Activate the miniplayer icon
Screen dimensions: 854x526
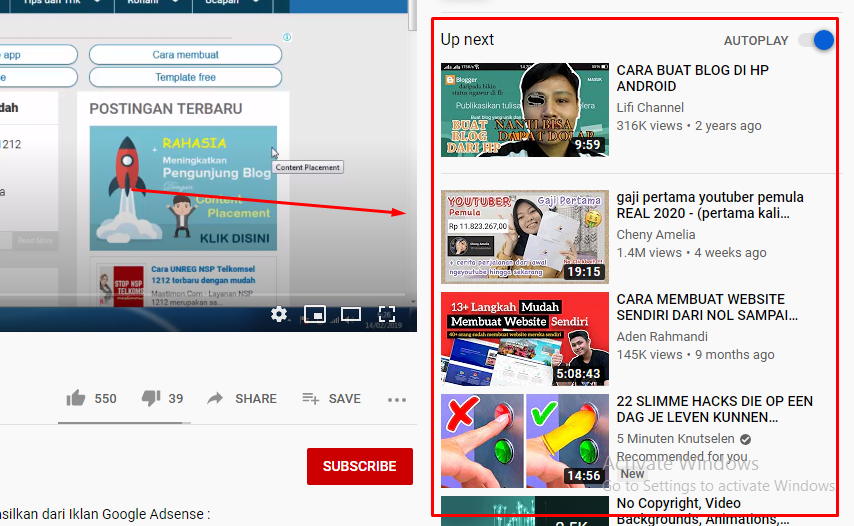point(315,314)
